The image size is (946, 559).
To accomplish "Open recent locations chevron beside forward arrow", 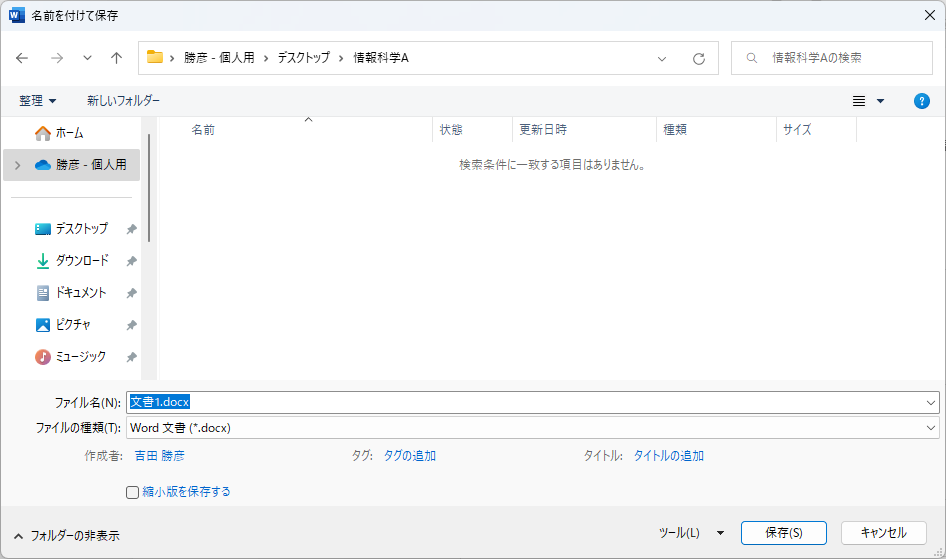I will pyautogui.click(x=87, y=58).
